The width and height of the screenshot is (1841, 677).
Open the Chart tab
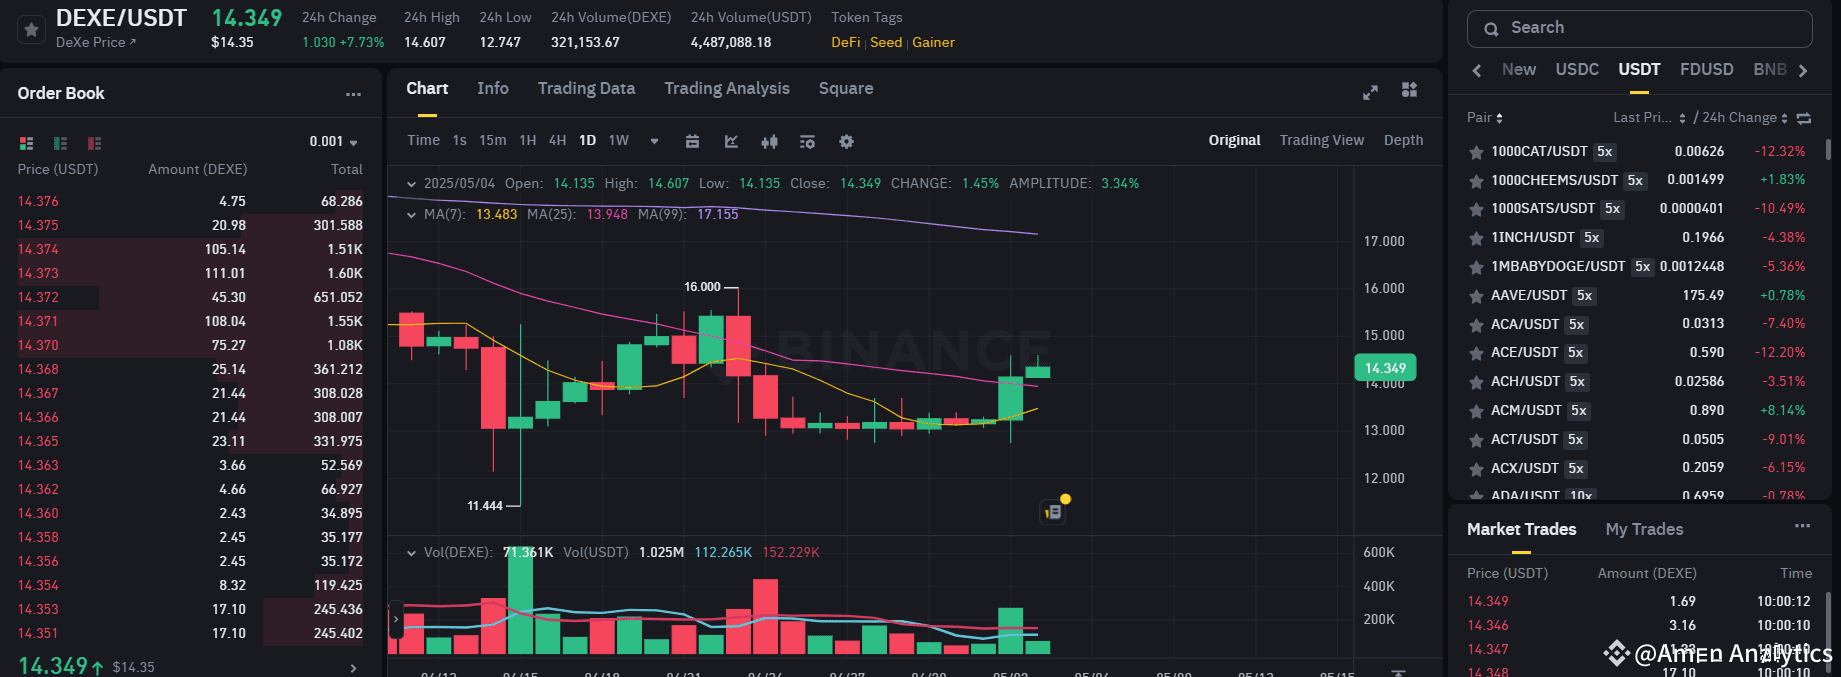click(427, 89)
